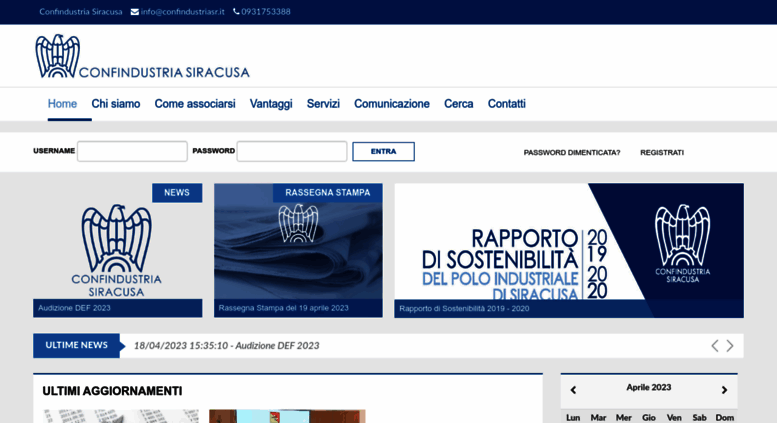Click the phone icon beside 0931753388
The width and height of the screenshot is (777, 423).
[236, 11]
